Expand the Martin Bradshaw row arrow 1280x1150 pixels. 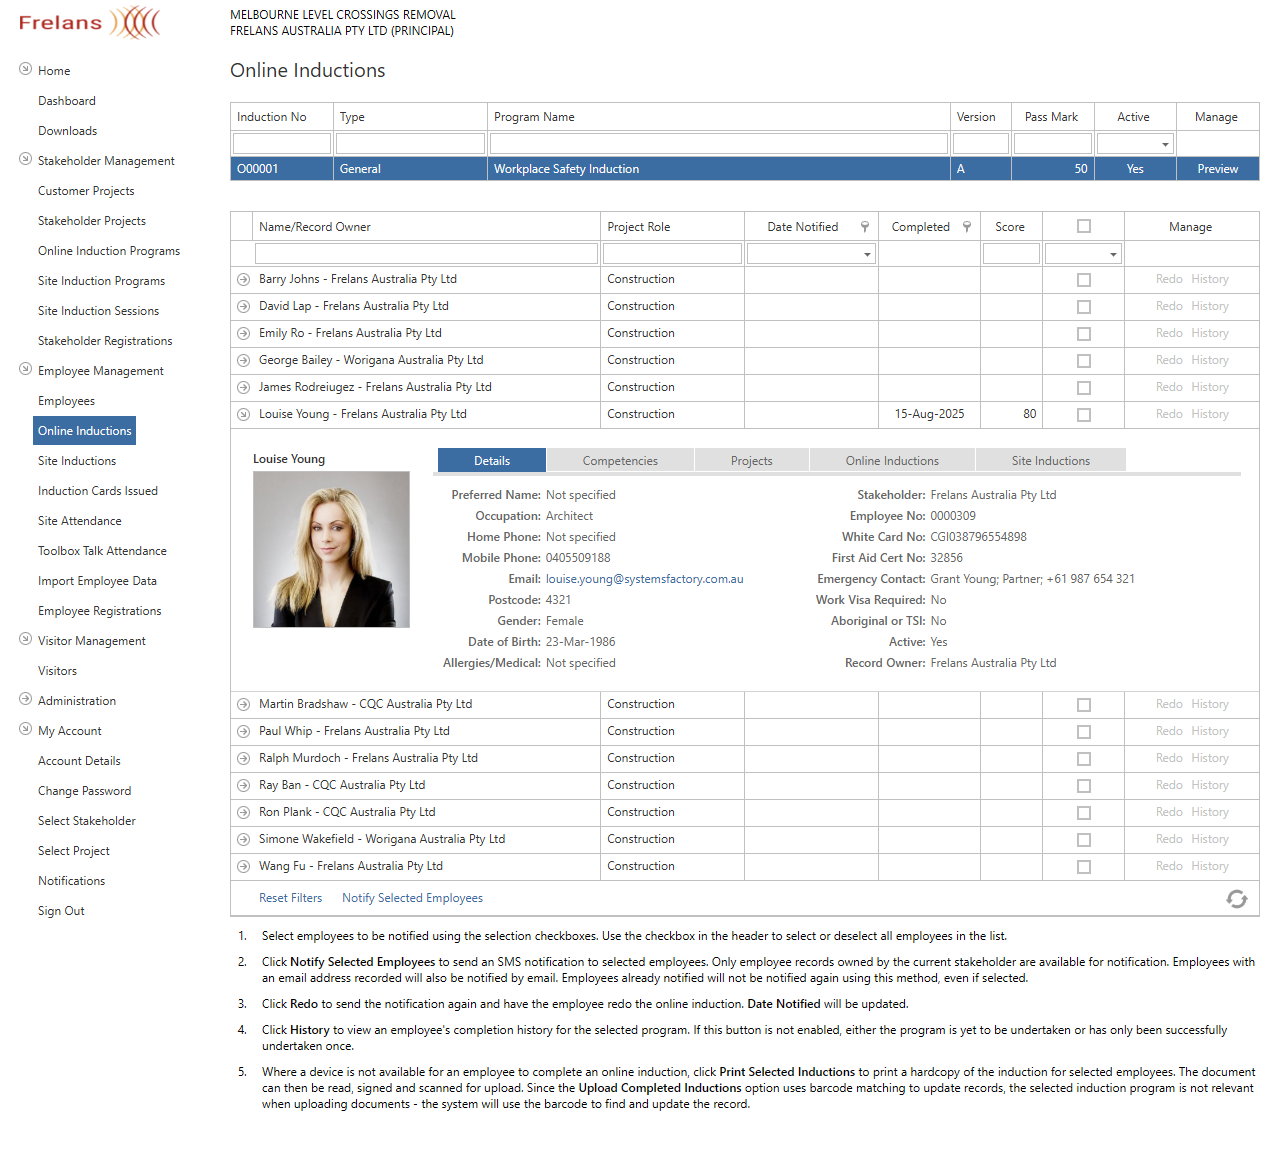click(x=243, y=704)
